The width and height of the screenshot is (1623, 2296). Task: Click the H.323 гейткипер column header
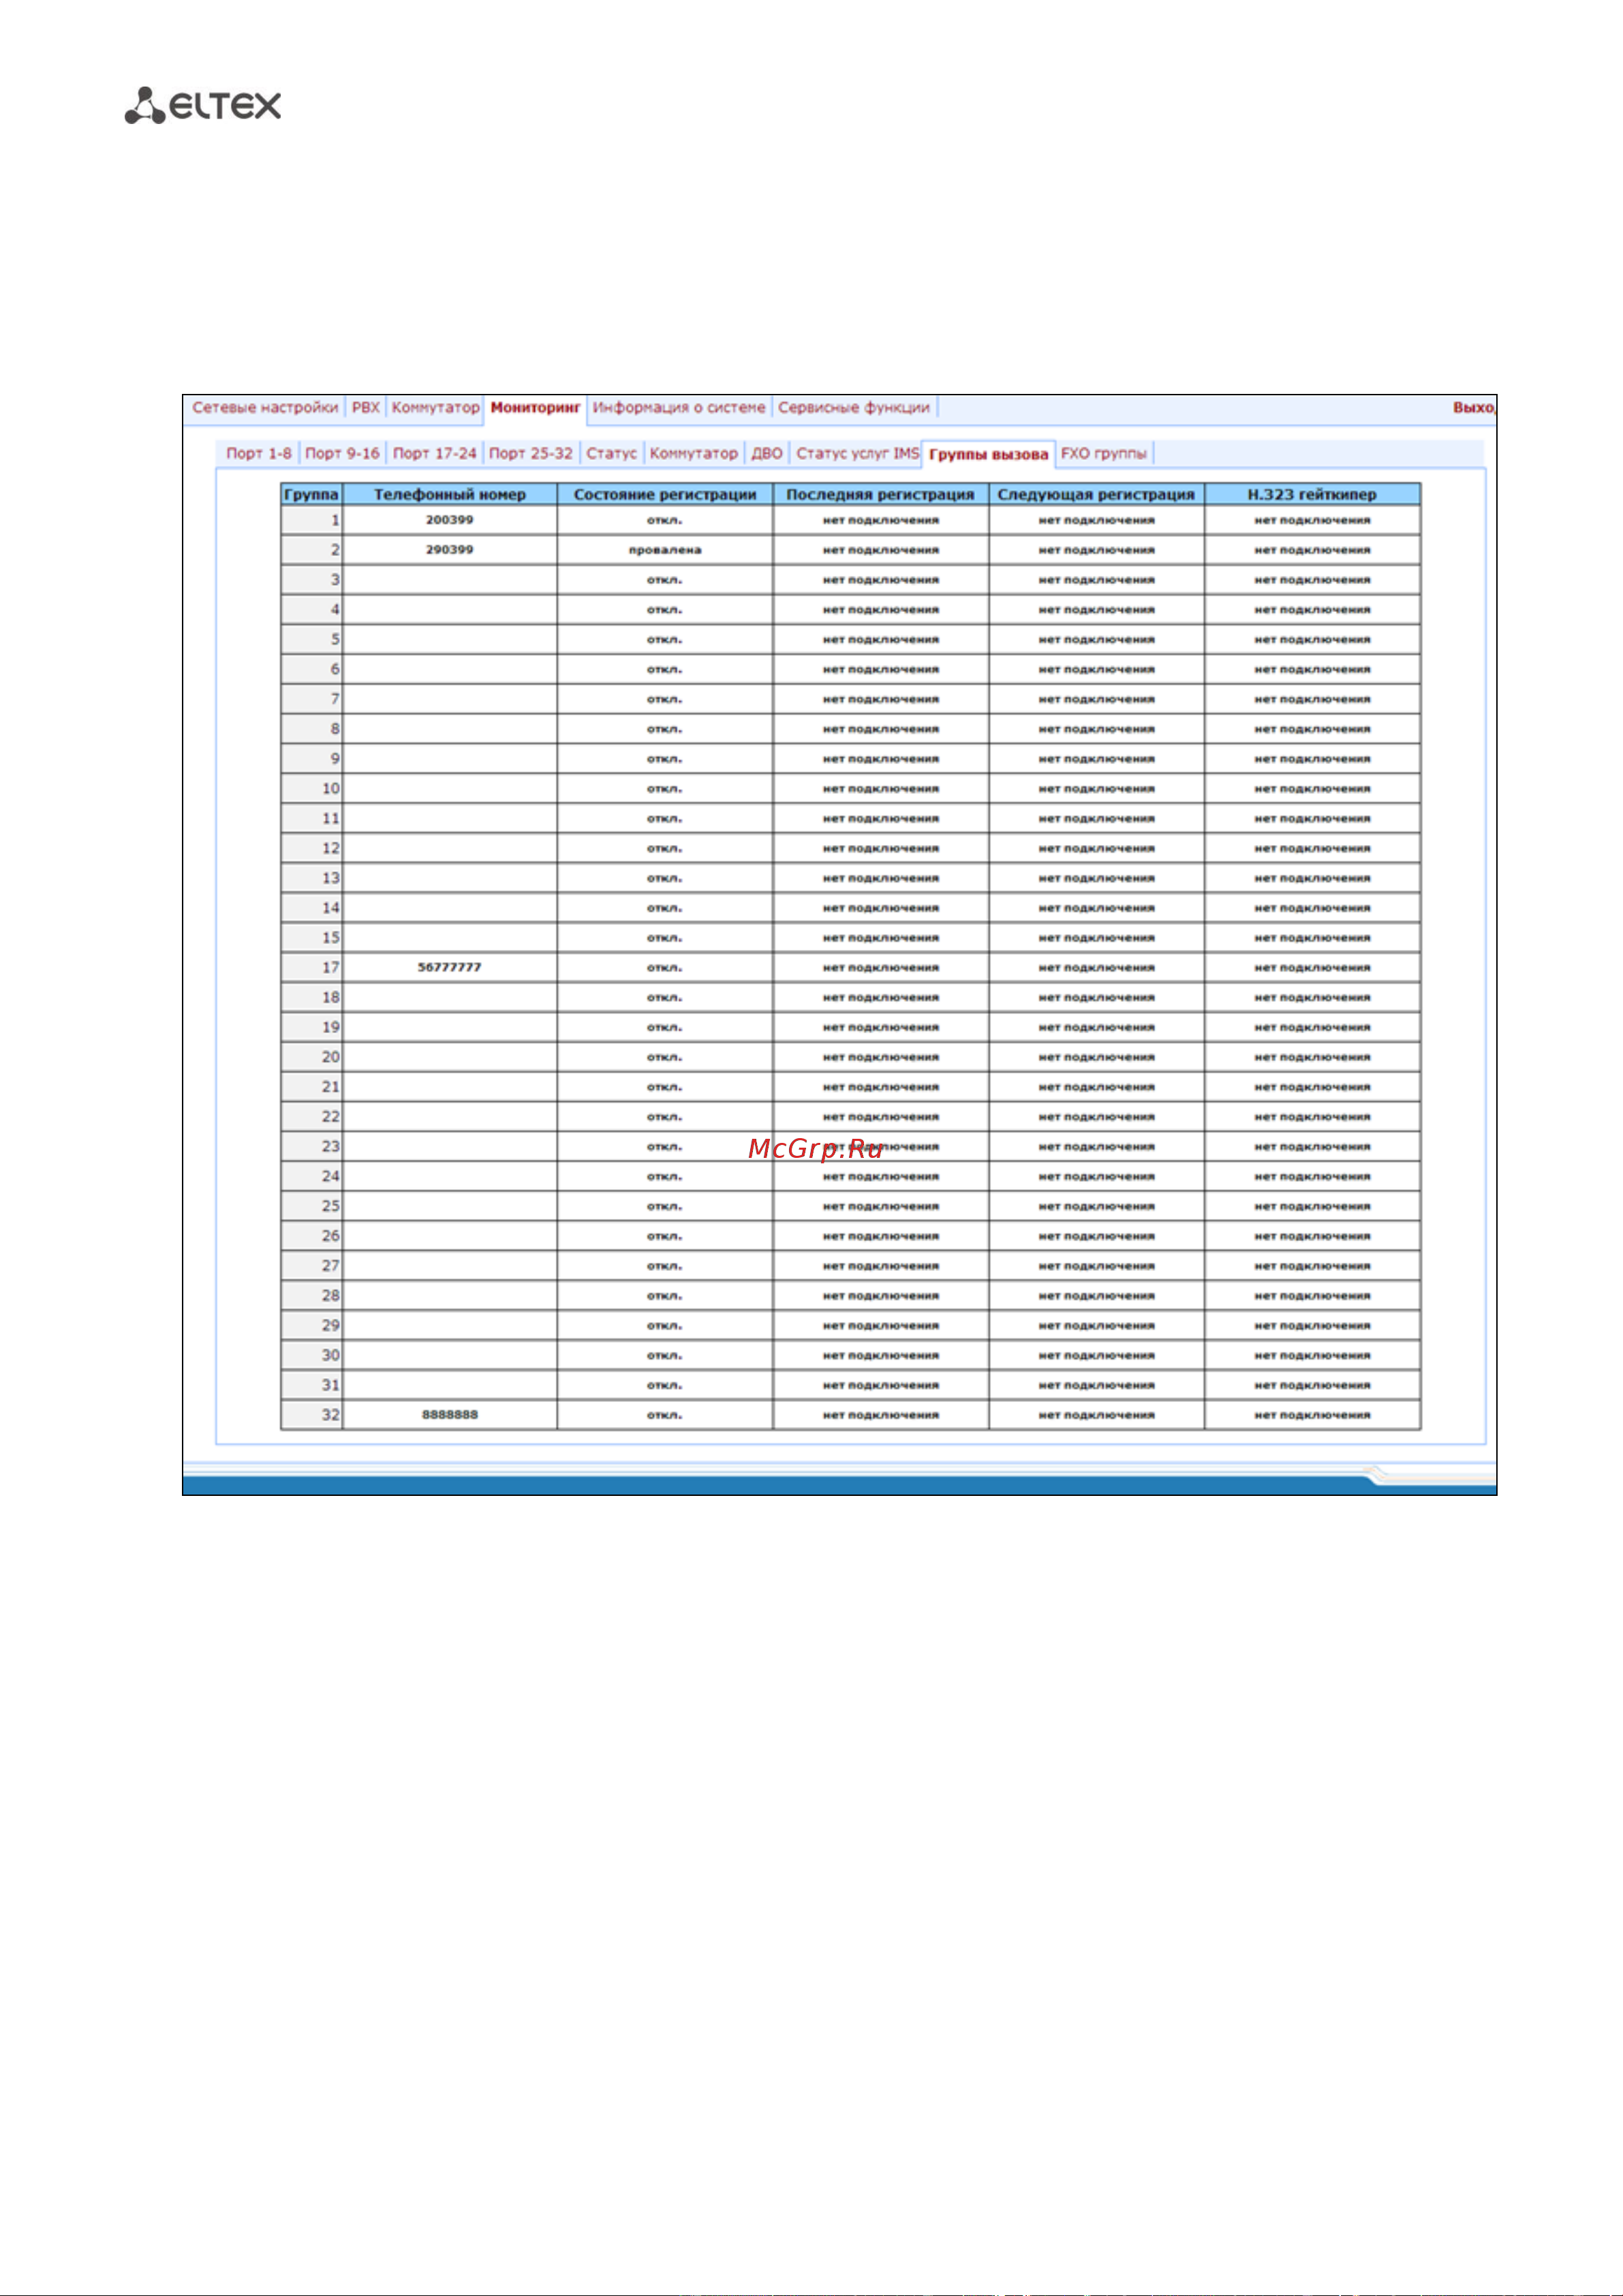pyautogui.click(x=1312, y=495)
